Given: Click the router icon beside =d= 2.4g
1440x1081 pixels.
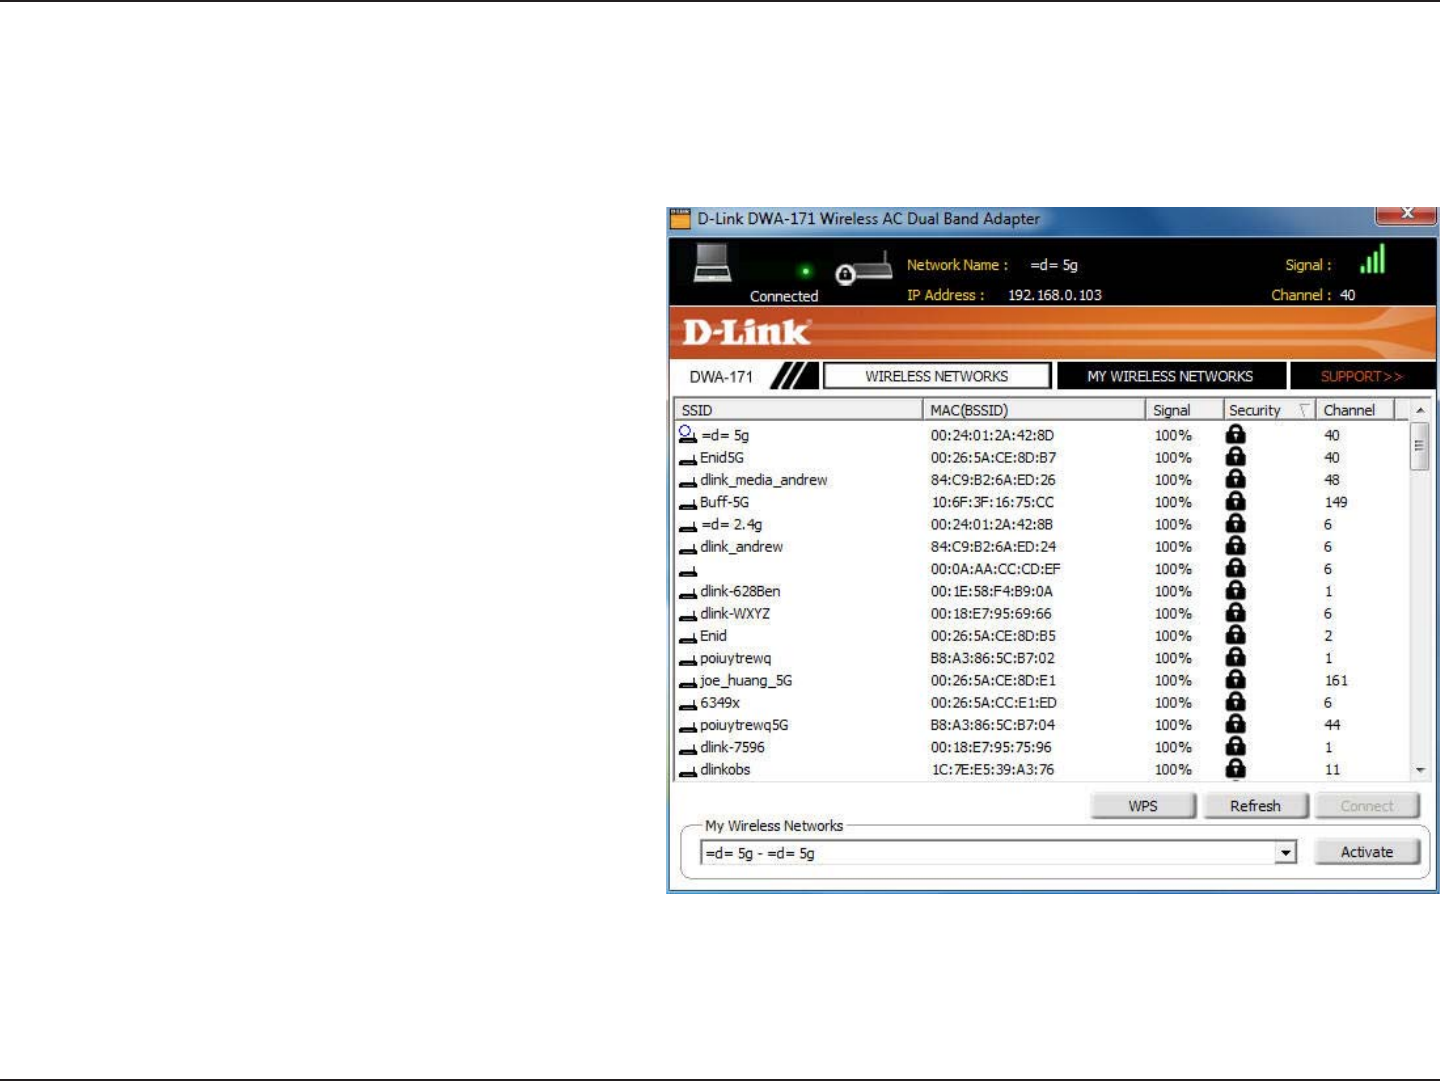Looking at the screenshot, I should [x=688, y=526].
